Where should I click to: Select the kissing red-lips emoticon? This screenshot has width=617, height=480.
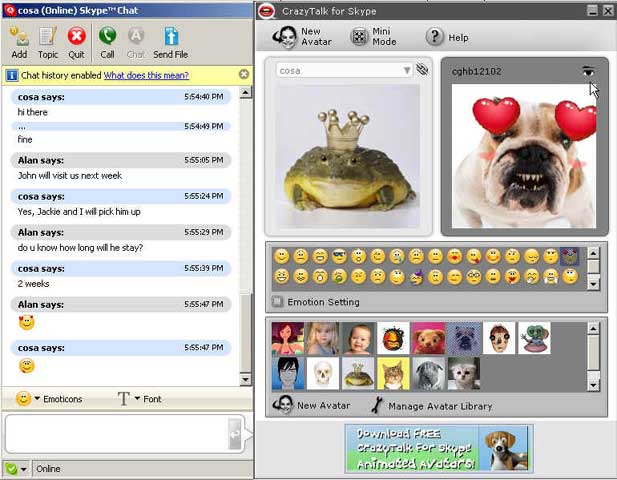tap(455, 257)
